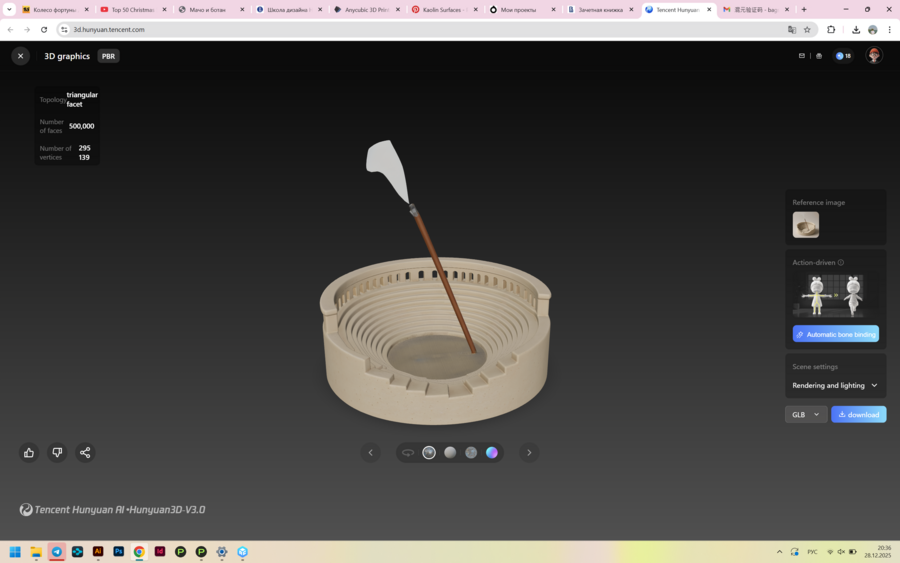Open the share icon
900x563 pixels.
point(85,452)
